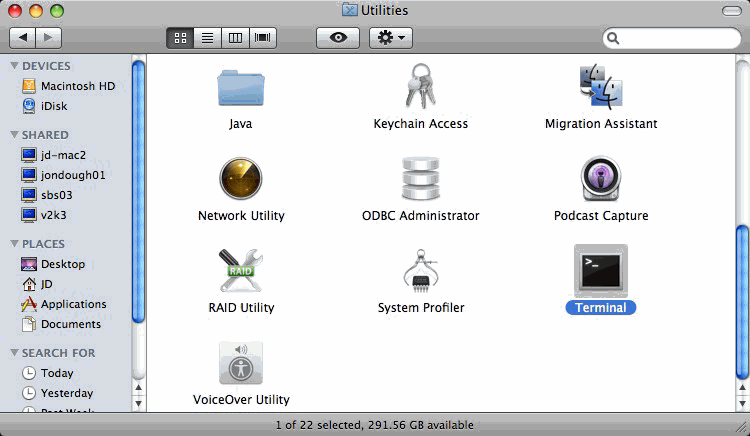Select the ODBC Administrator database icon
Viewport: 750px width, 436px height.
coord(420,179)
